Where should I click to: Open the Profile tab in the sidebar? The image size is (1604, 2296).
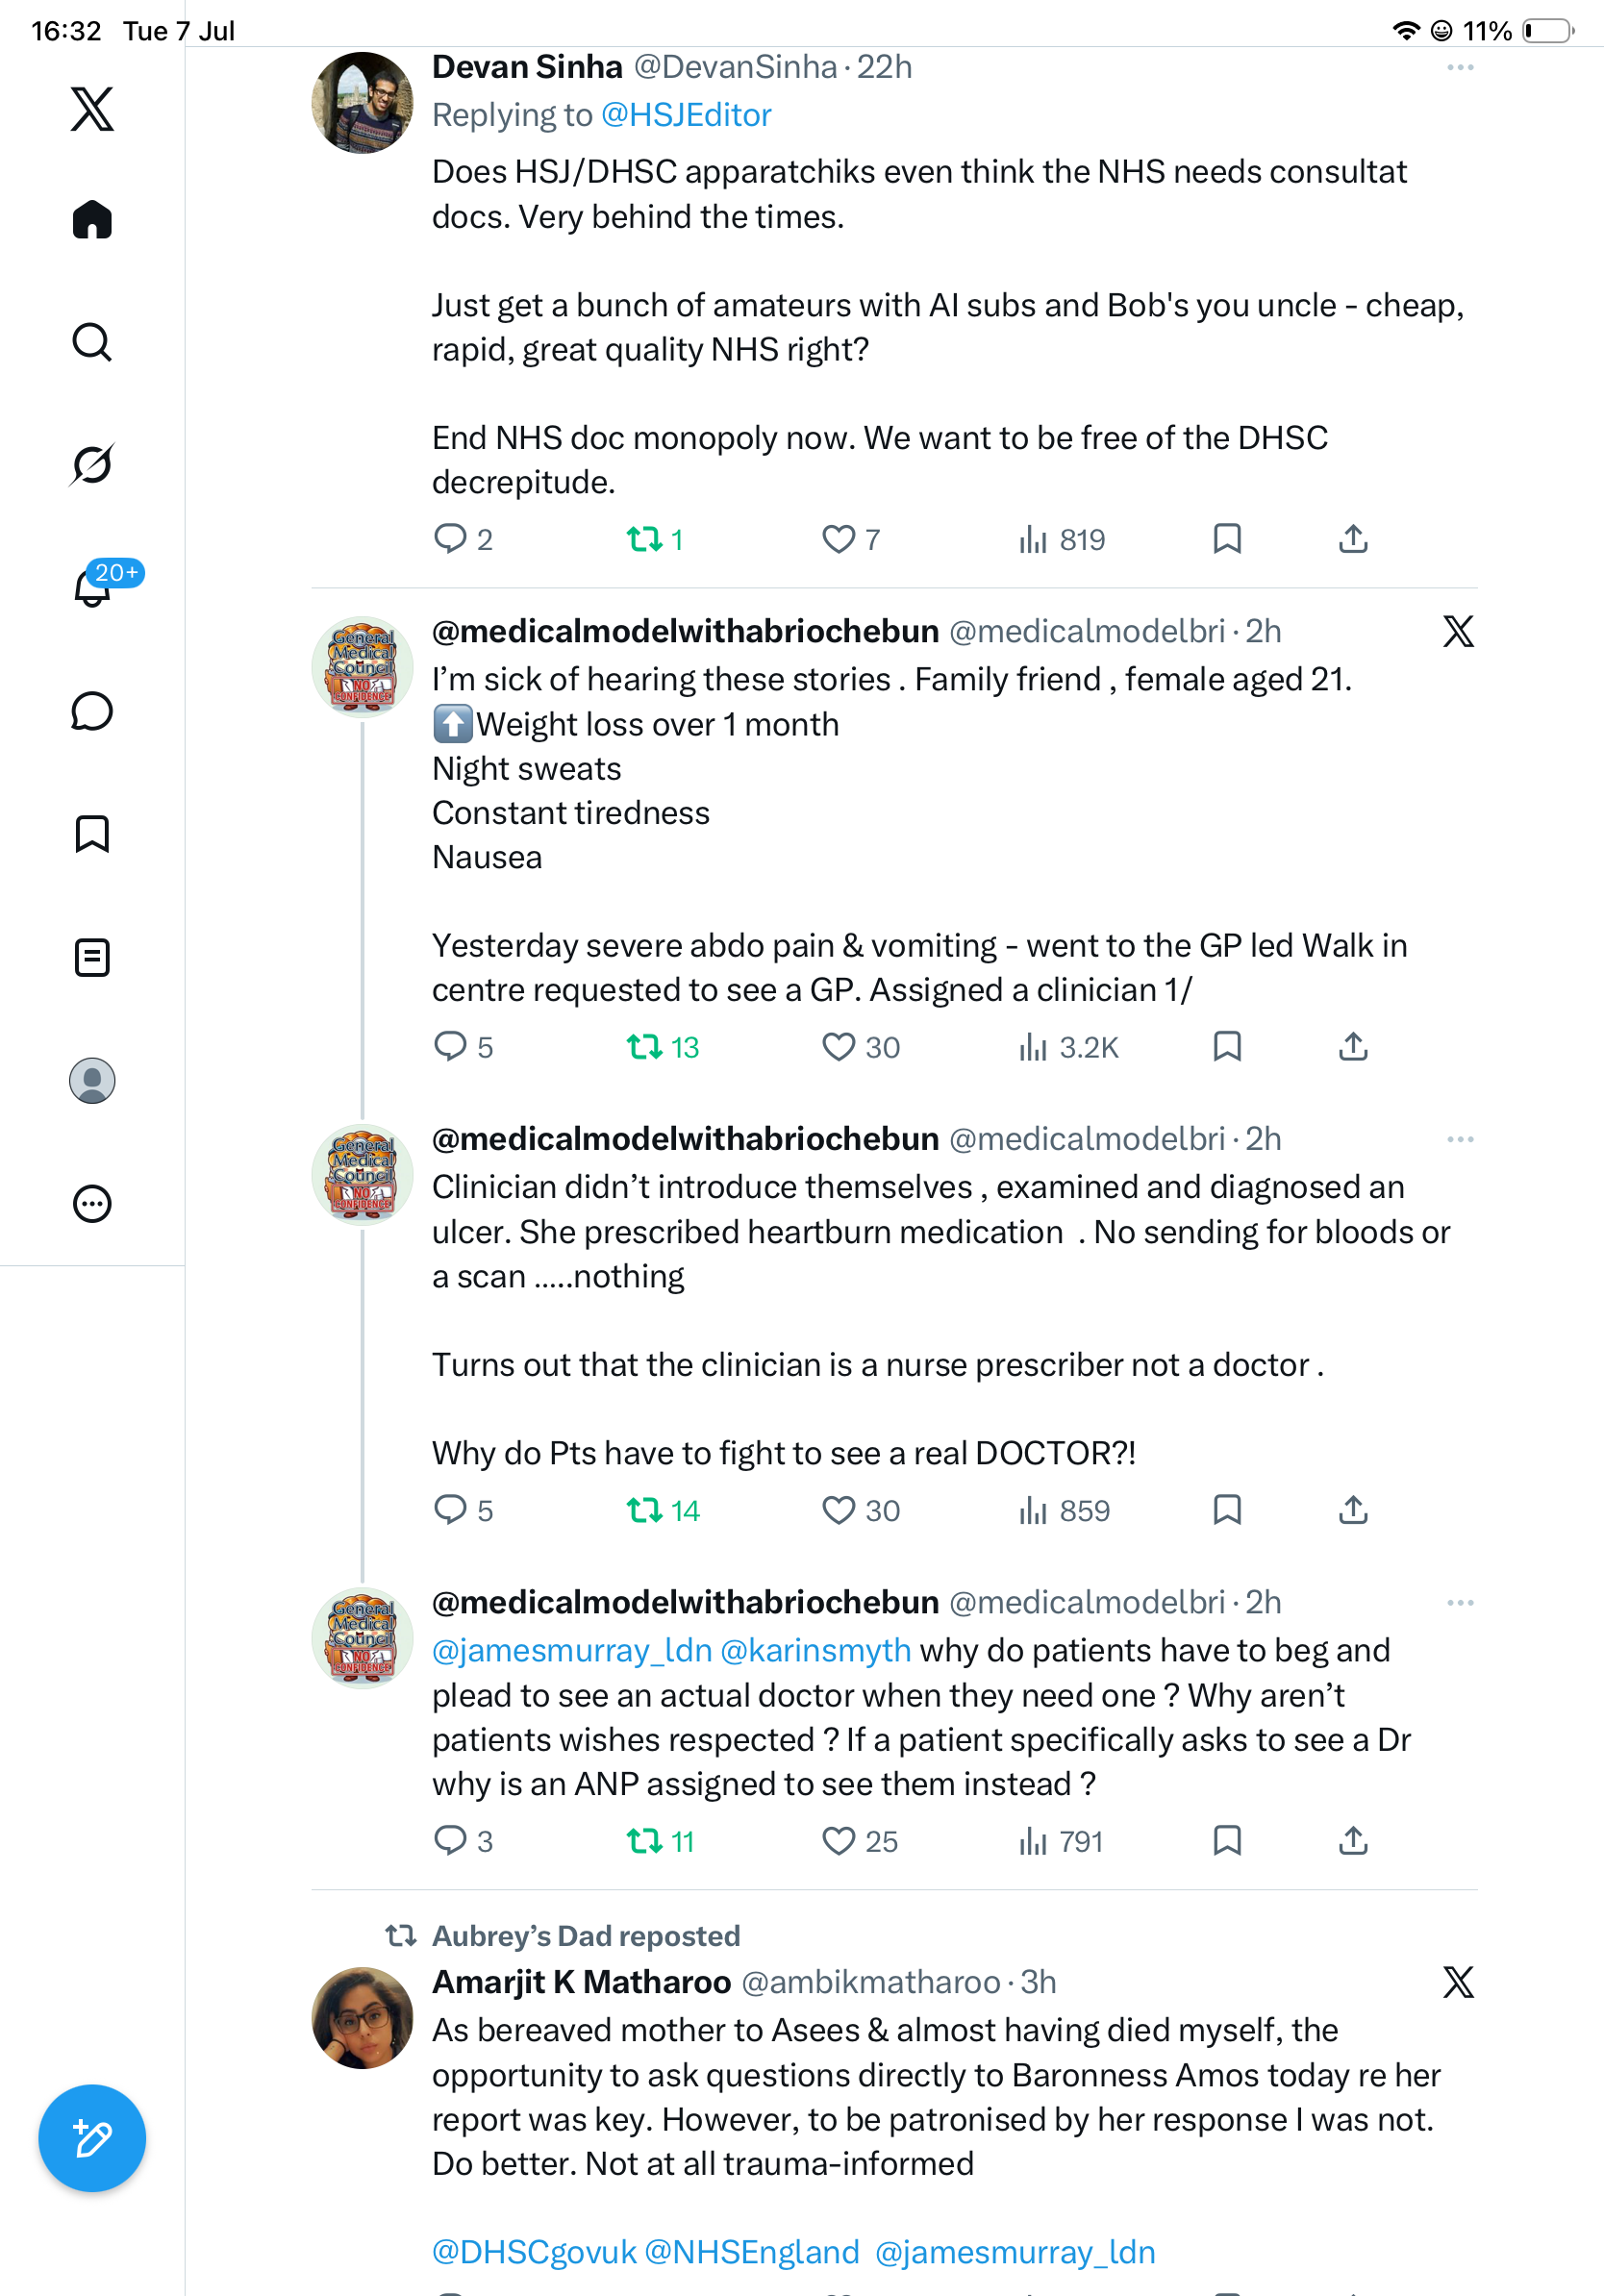[x=92, y=1081]
